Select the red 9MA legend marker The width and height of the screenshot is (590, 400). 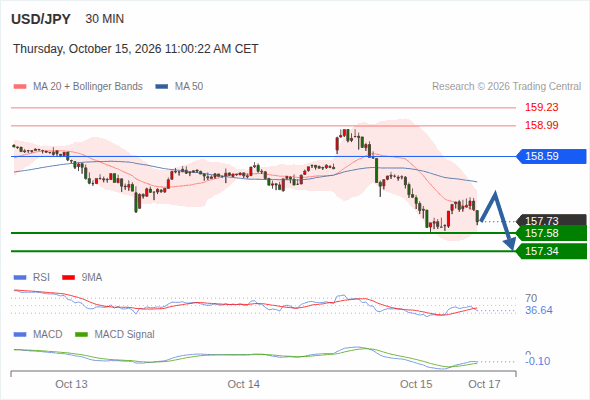point(68,278)
